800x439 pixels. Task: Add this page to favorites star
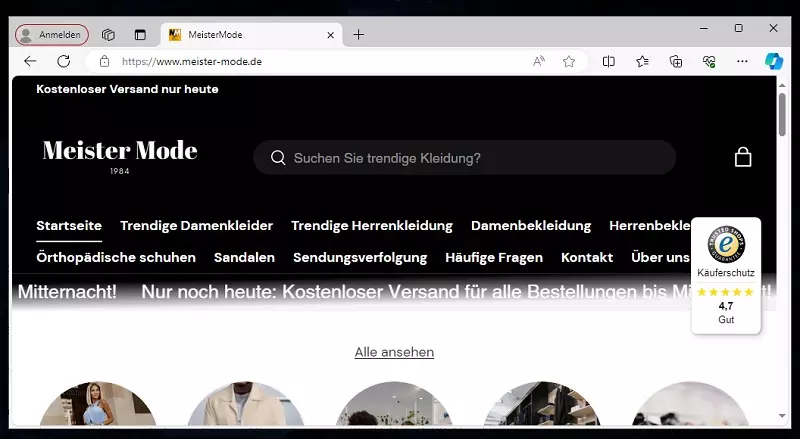(569, 62)
